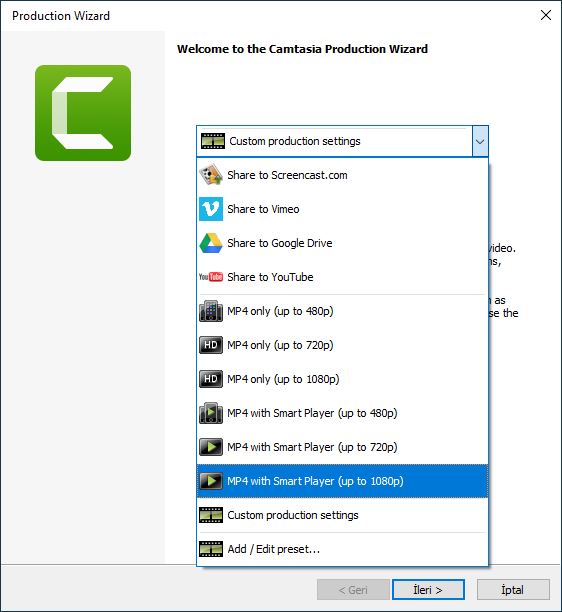Click the Smart Player 480p devices icon

(211, 413)
